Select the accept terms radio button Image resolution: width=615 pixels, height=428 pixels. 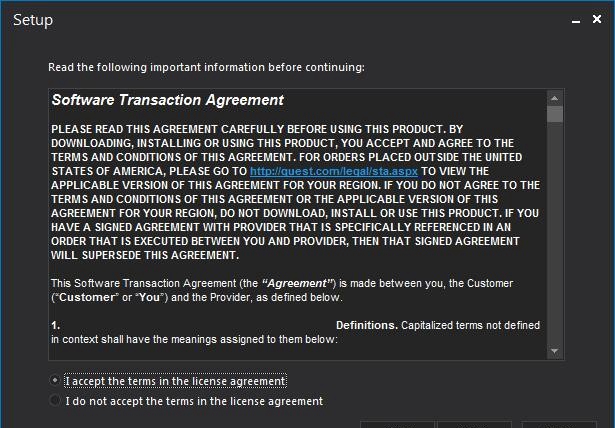[55, 380]
